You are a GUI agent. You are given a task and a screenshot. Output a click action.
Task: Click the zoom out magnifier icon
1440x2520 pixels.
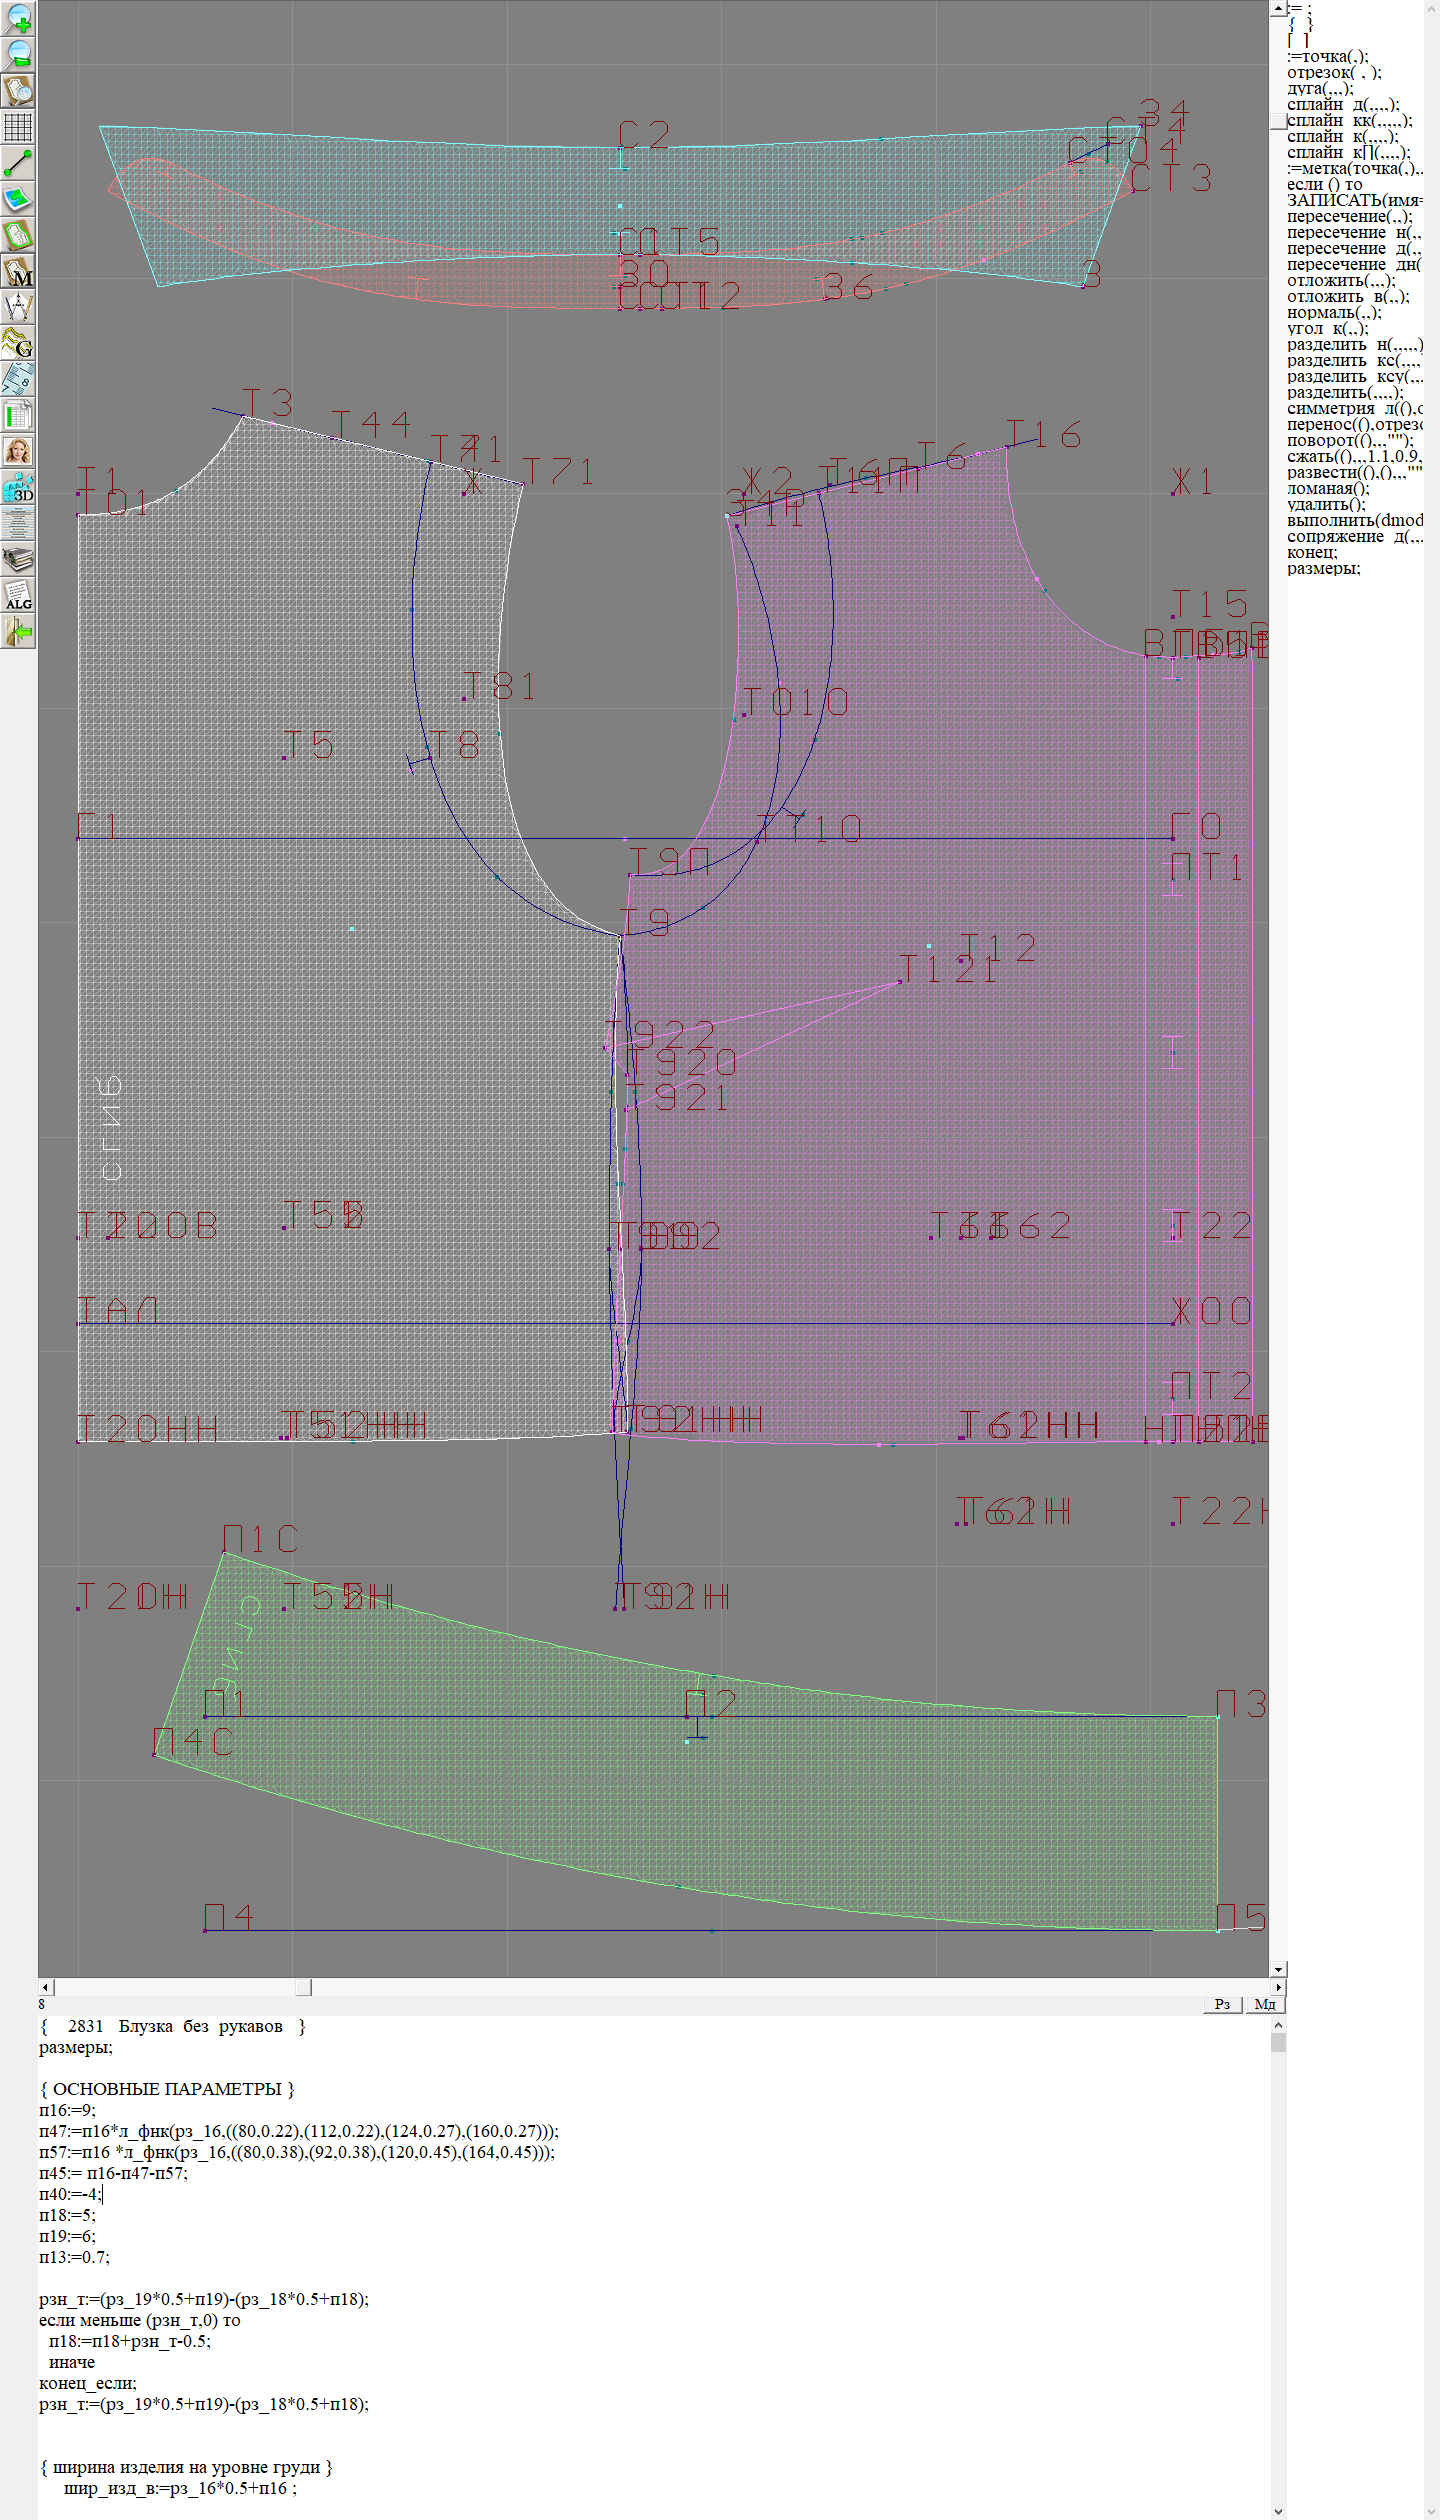click(x=19, y=55)
